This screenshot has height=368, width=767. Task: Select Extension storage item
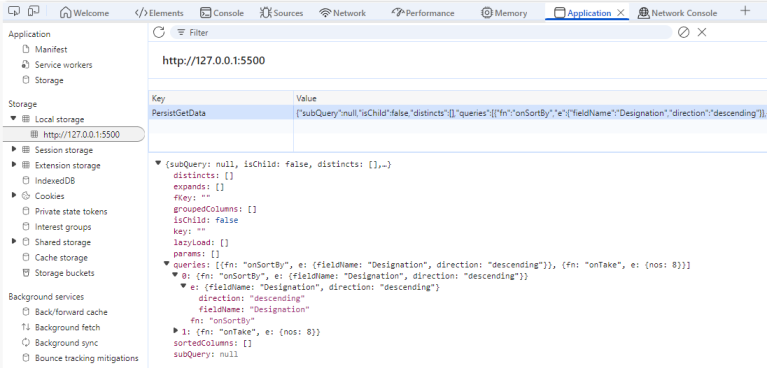(x=68, y=165)
